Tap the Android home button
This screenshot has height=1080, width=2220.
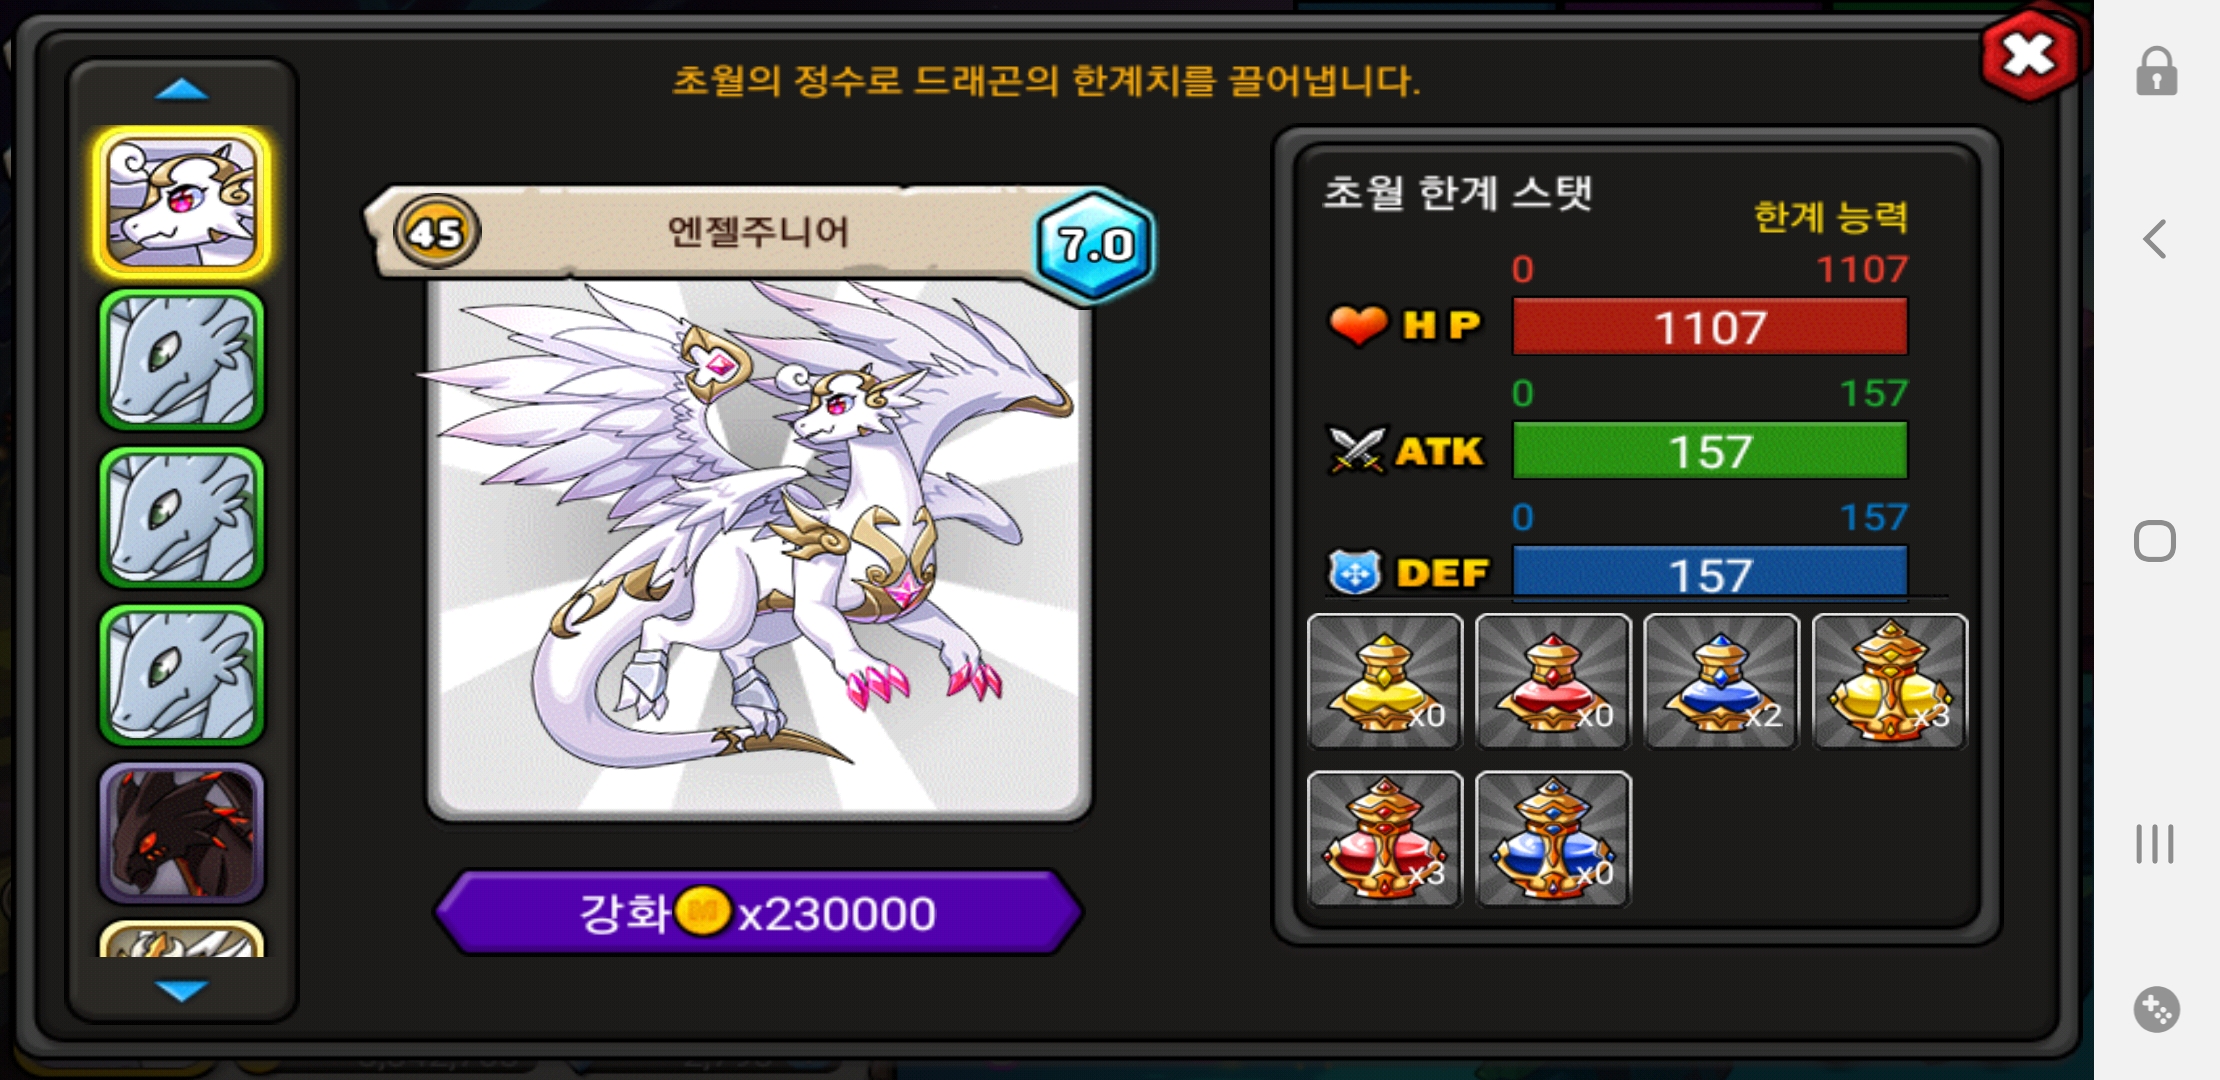[x=2155, y=541]
